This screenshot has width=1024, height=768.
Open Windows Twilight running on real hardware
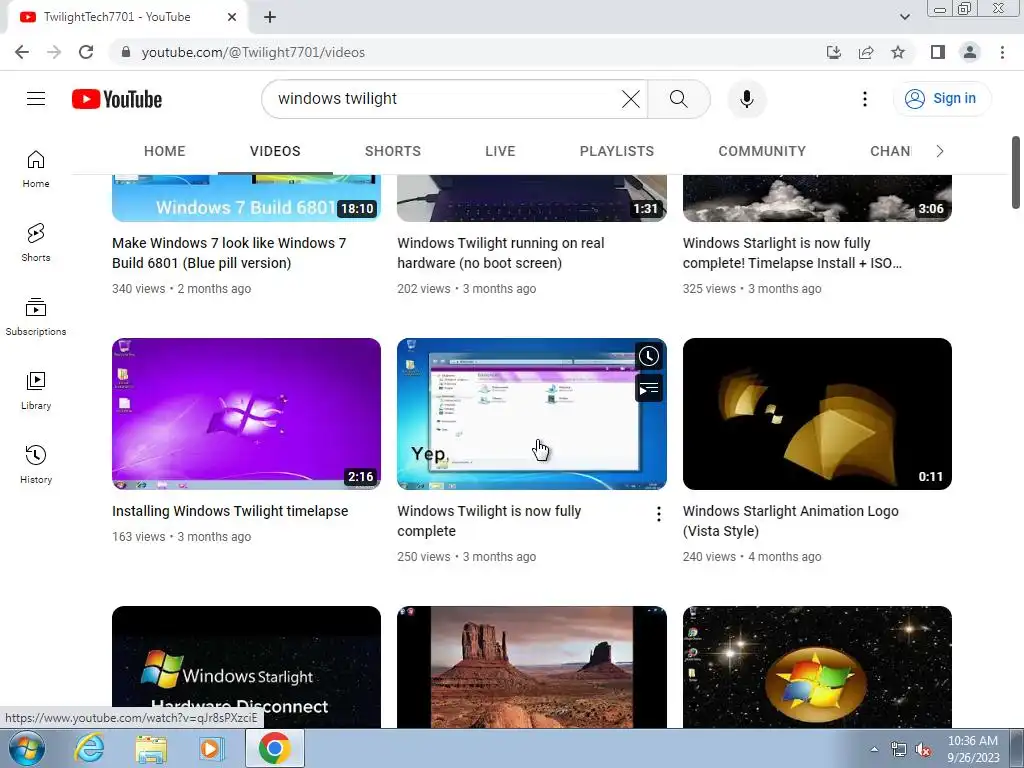500,253
